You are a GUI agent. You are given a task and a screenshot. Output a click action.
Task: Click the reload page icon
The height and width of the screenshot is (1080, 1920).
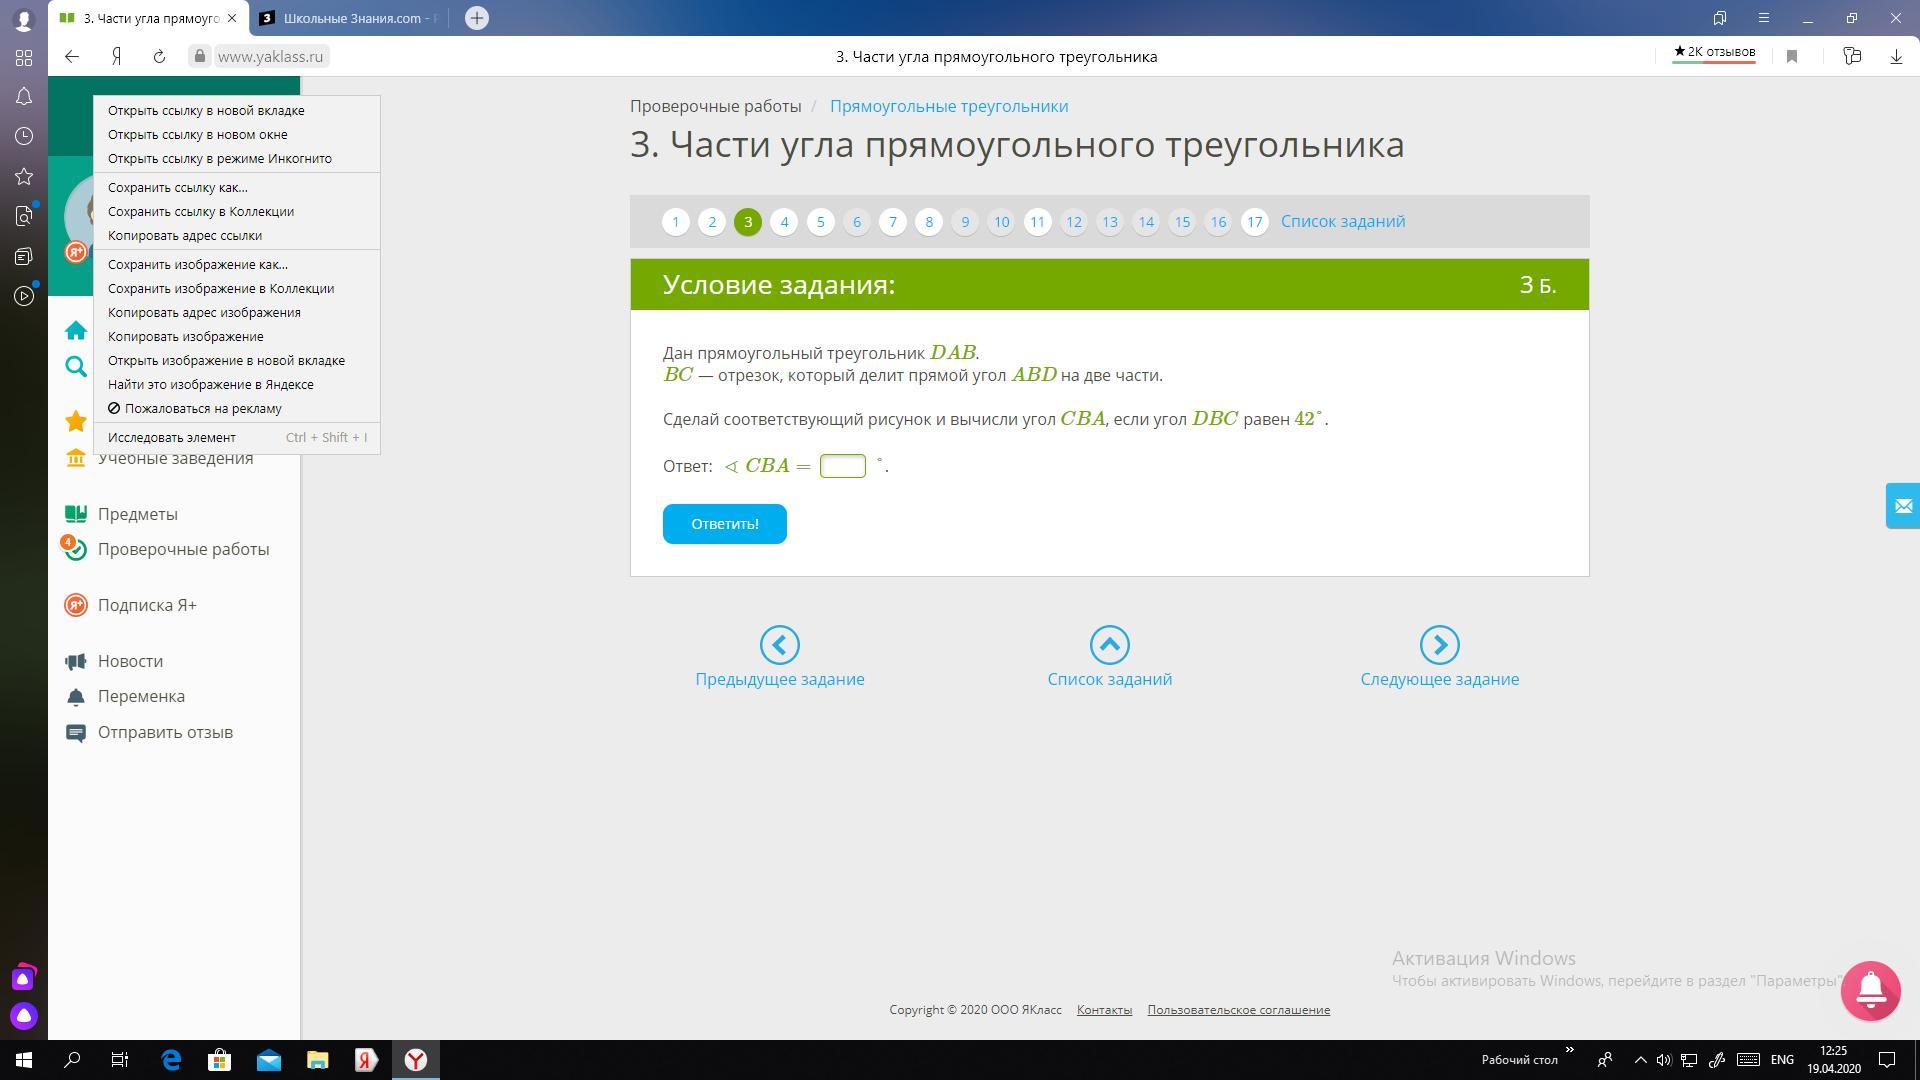pyautogui.click(x=159, y=57)
